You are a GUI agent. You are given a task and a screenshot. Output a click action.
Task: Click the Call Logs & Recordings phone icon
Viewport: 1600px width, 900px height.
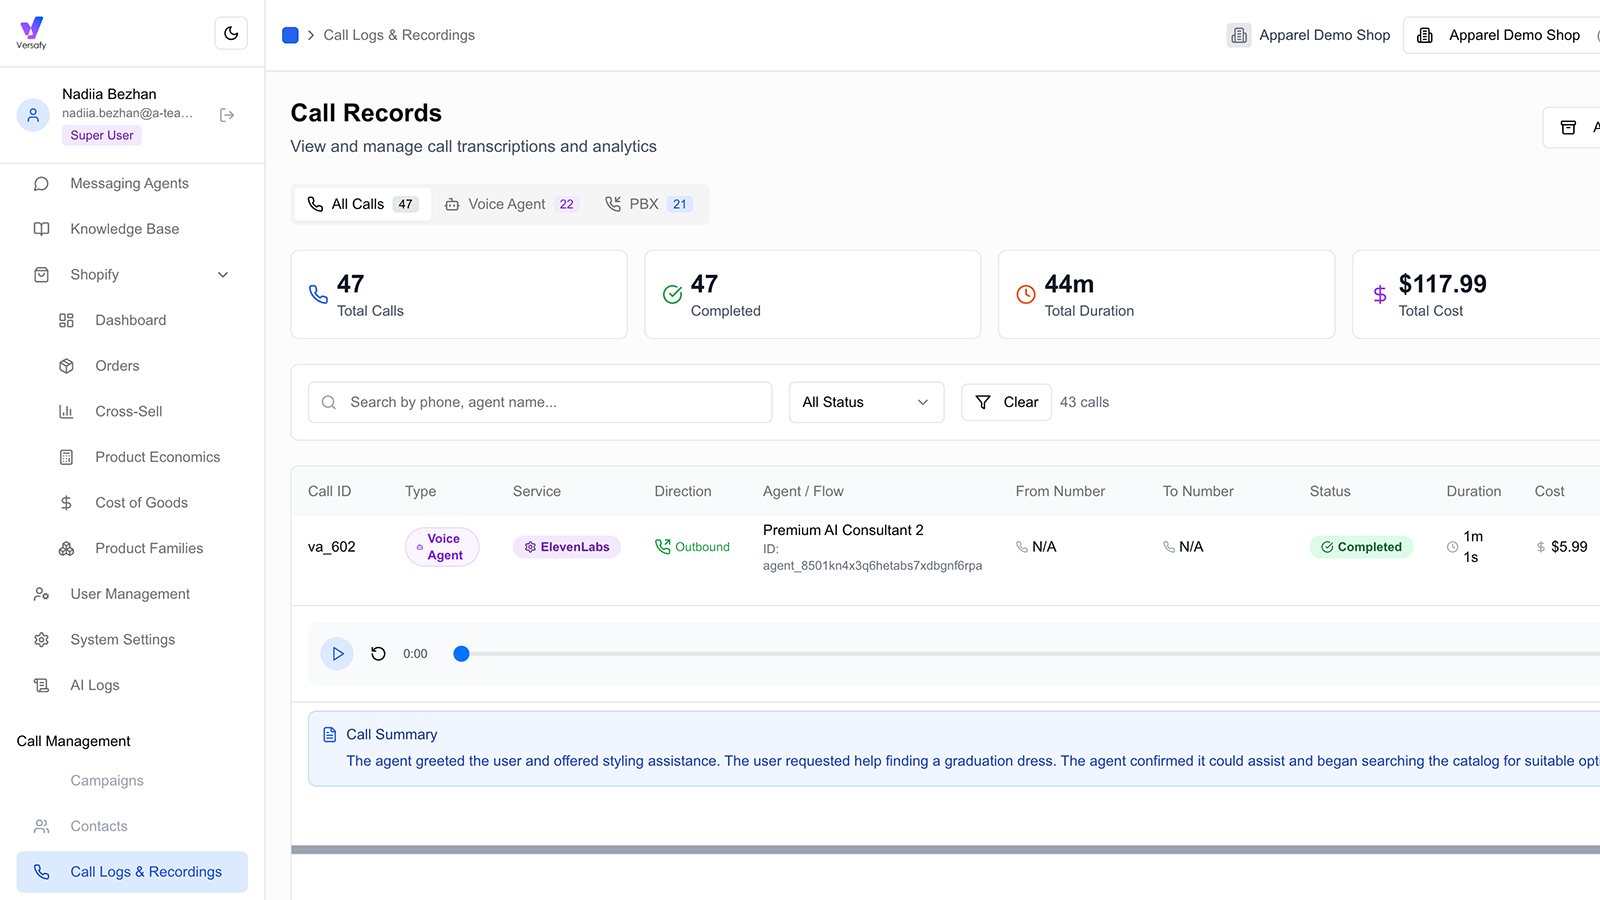coord(41,872)
